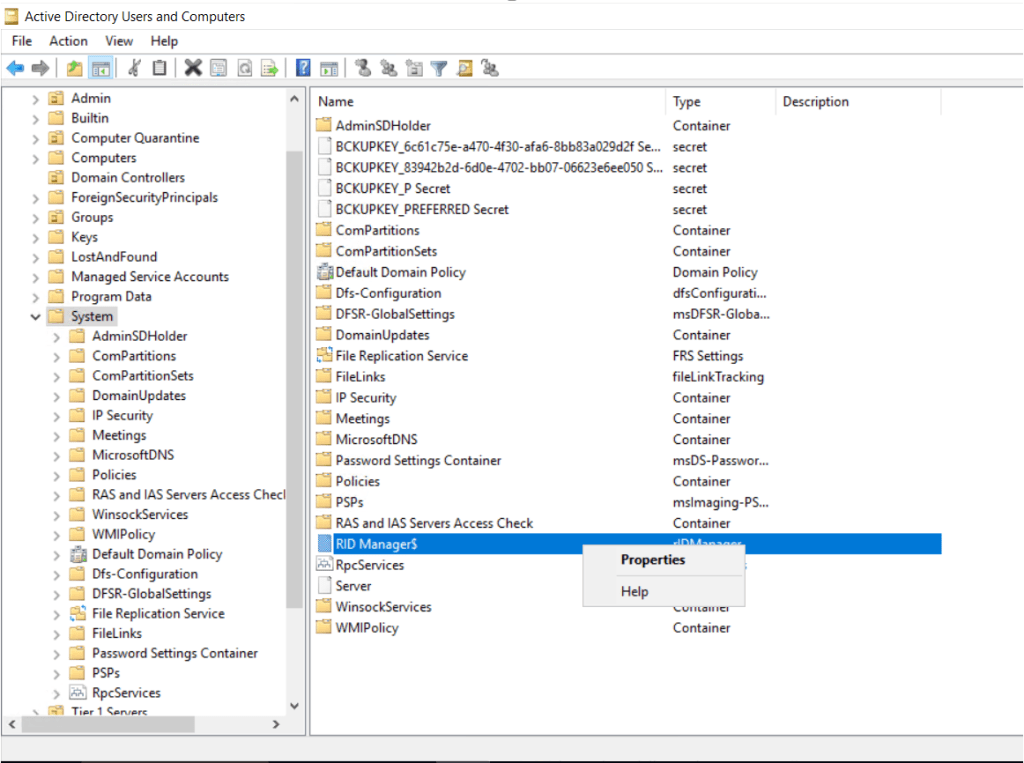Click the Up one level folder icon
Image resolution: width=1024 pixels, height=763 pixels.
pyautogui.click(x=74, y=68)
